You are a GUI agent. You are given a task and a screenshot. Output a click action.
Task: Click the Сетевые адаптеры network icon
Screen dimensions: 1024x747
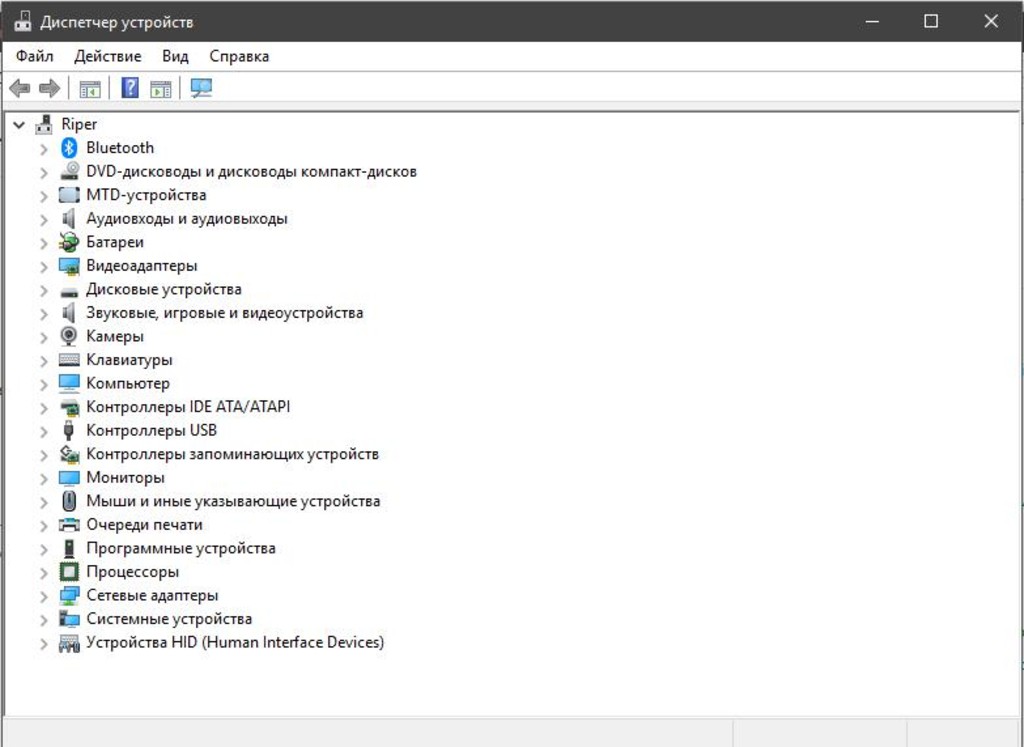(69, 595)
